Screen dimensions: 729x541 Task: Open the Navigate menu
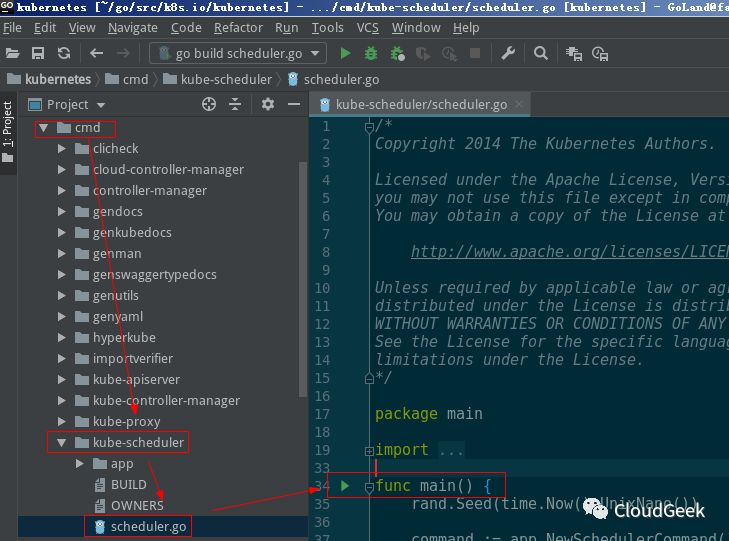(x=133, y=28)
